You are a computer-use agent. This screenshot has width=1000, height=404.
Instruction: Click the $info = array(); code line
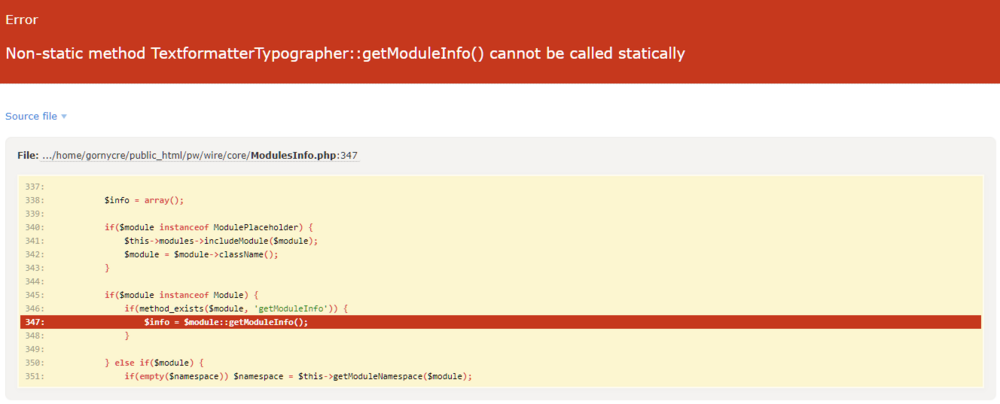144,200
